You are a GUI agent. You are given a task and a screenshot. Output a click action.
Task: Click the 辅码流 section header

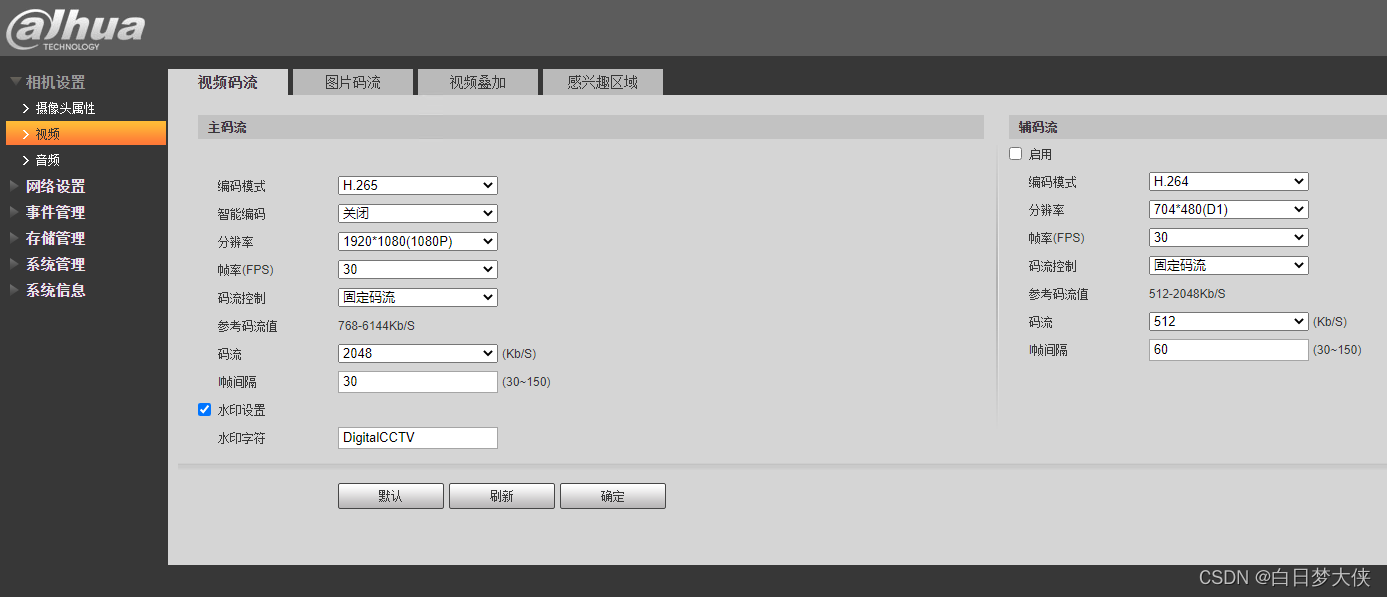[1198, 127]
